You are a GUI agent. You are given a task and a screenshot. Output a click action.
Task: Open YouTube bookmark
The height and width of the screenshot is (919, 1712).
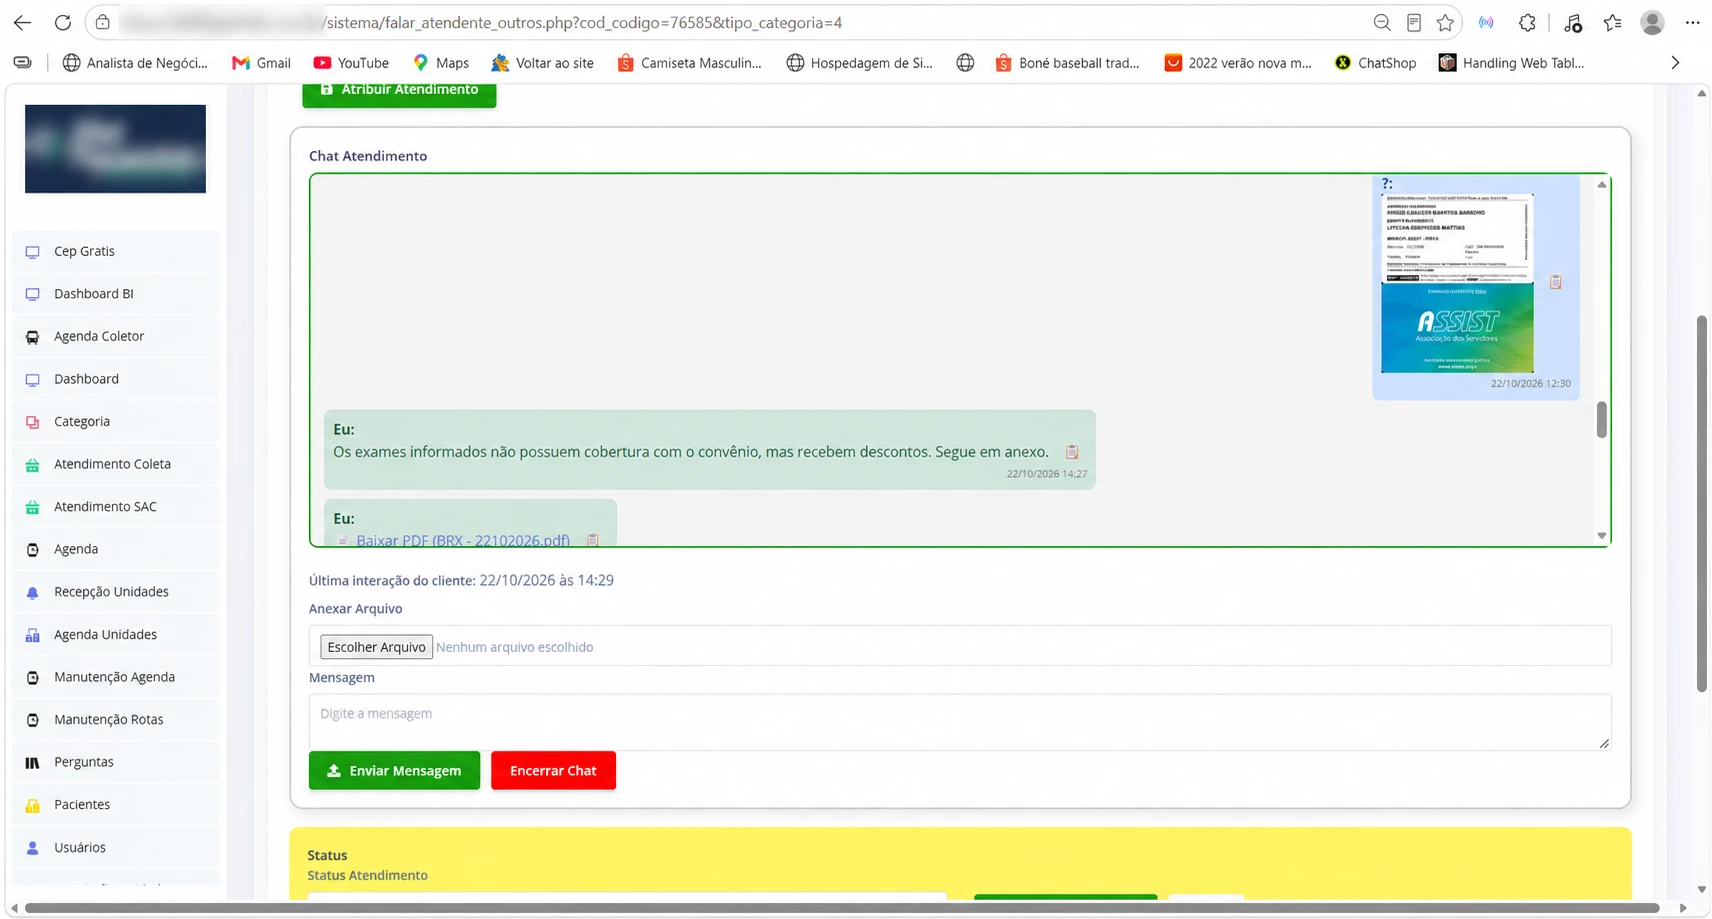tap(351, 63)
